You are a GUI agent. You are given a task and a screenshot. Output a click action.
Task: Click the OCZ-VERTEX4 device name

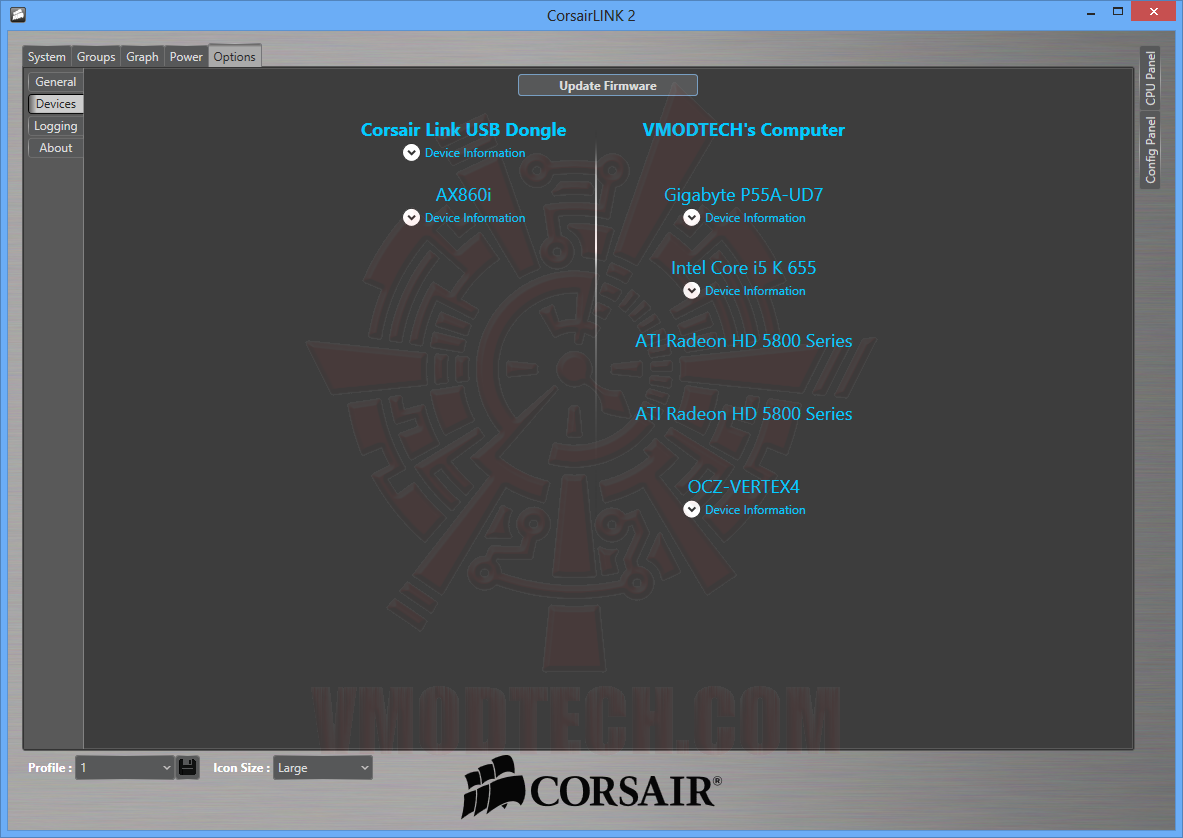tap(744, 487)
